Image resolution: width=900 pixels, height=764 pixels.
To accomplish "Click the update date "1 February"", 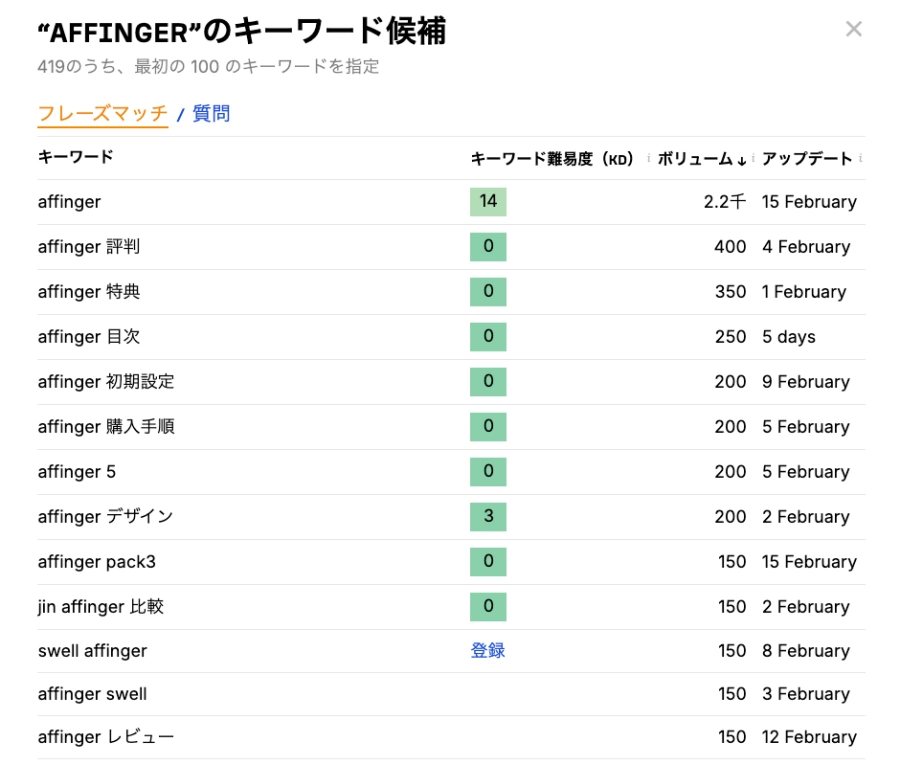I will coord(804,292).
